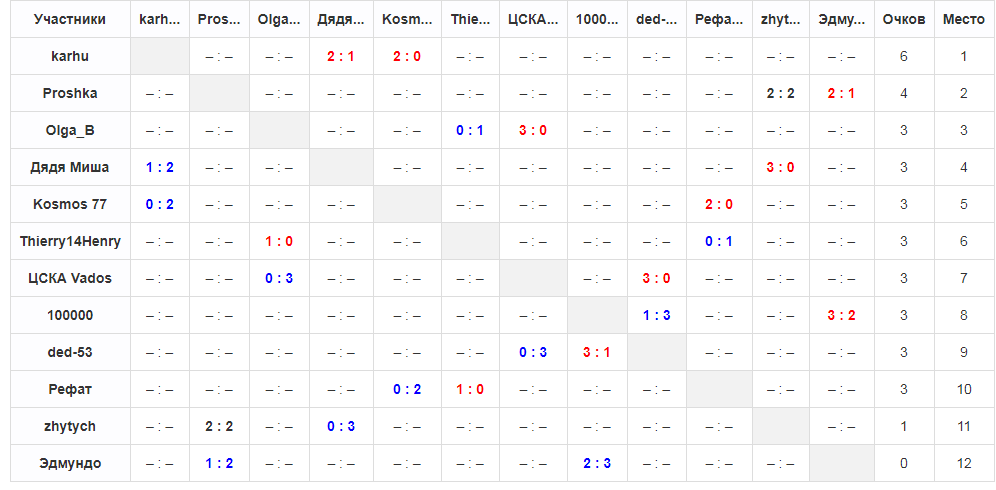Screen dimensions: 996x490
Task: Select the Очков column header
Action: point(903,20)
